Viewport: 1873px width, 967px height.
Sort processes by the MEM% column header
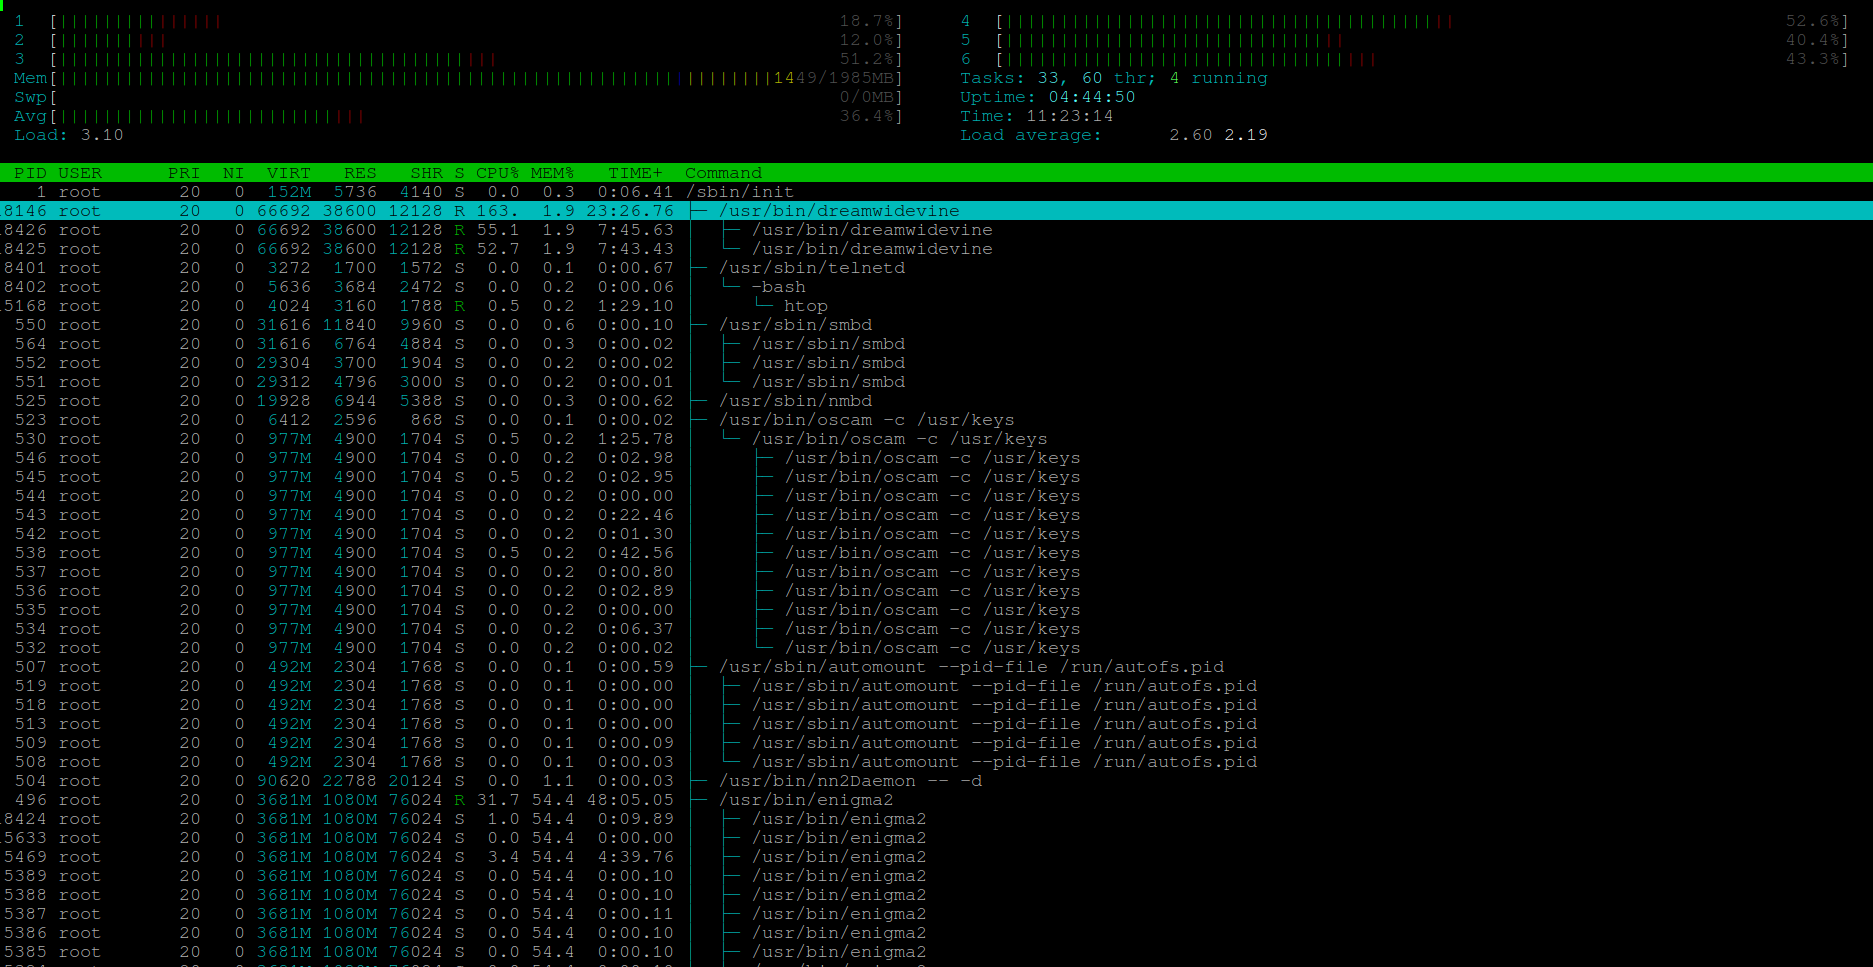point(552,173)
